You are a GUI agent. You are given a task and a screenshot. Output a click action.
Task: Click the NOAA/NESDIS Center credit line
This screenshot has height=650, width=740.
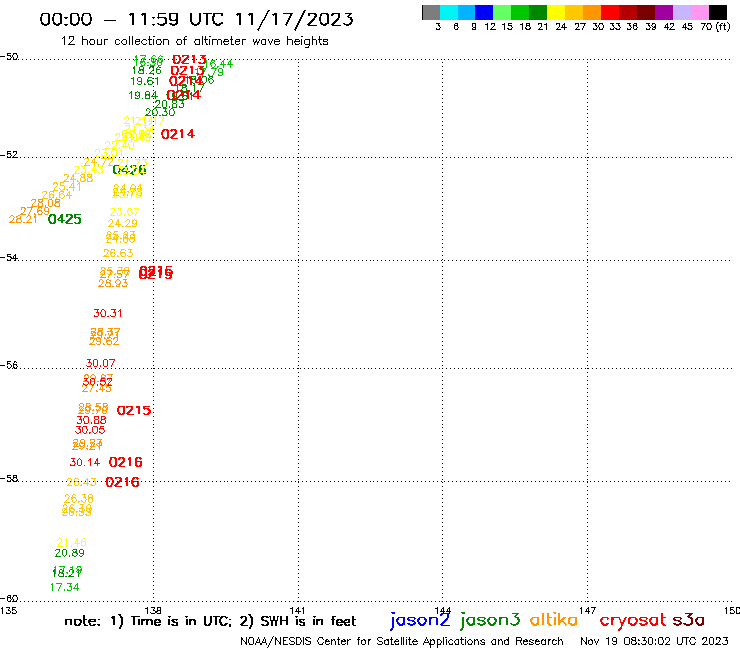coord(402,641)
